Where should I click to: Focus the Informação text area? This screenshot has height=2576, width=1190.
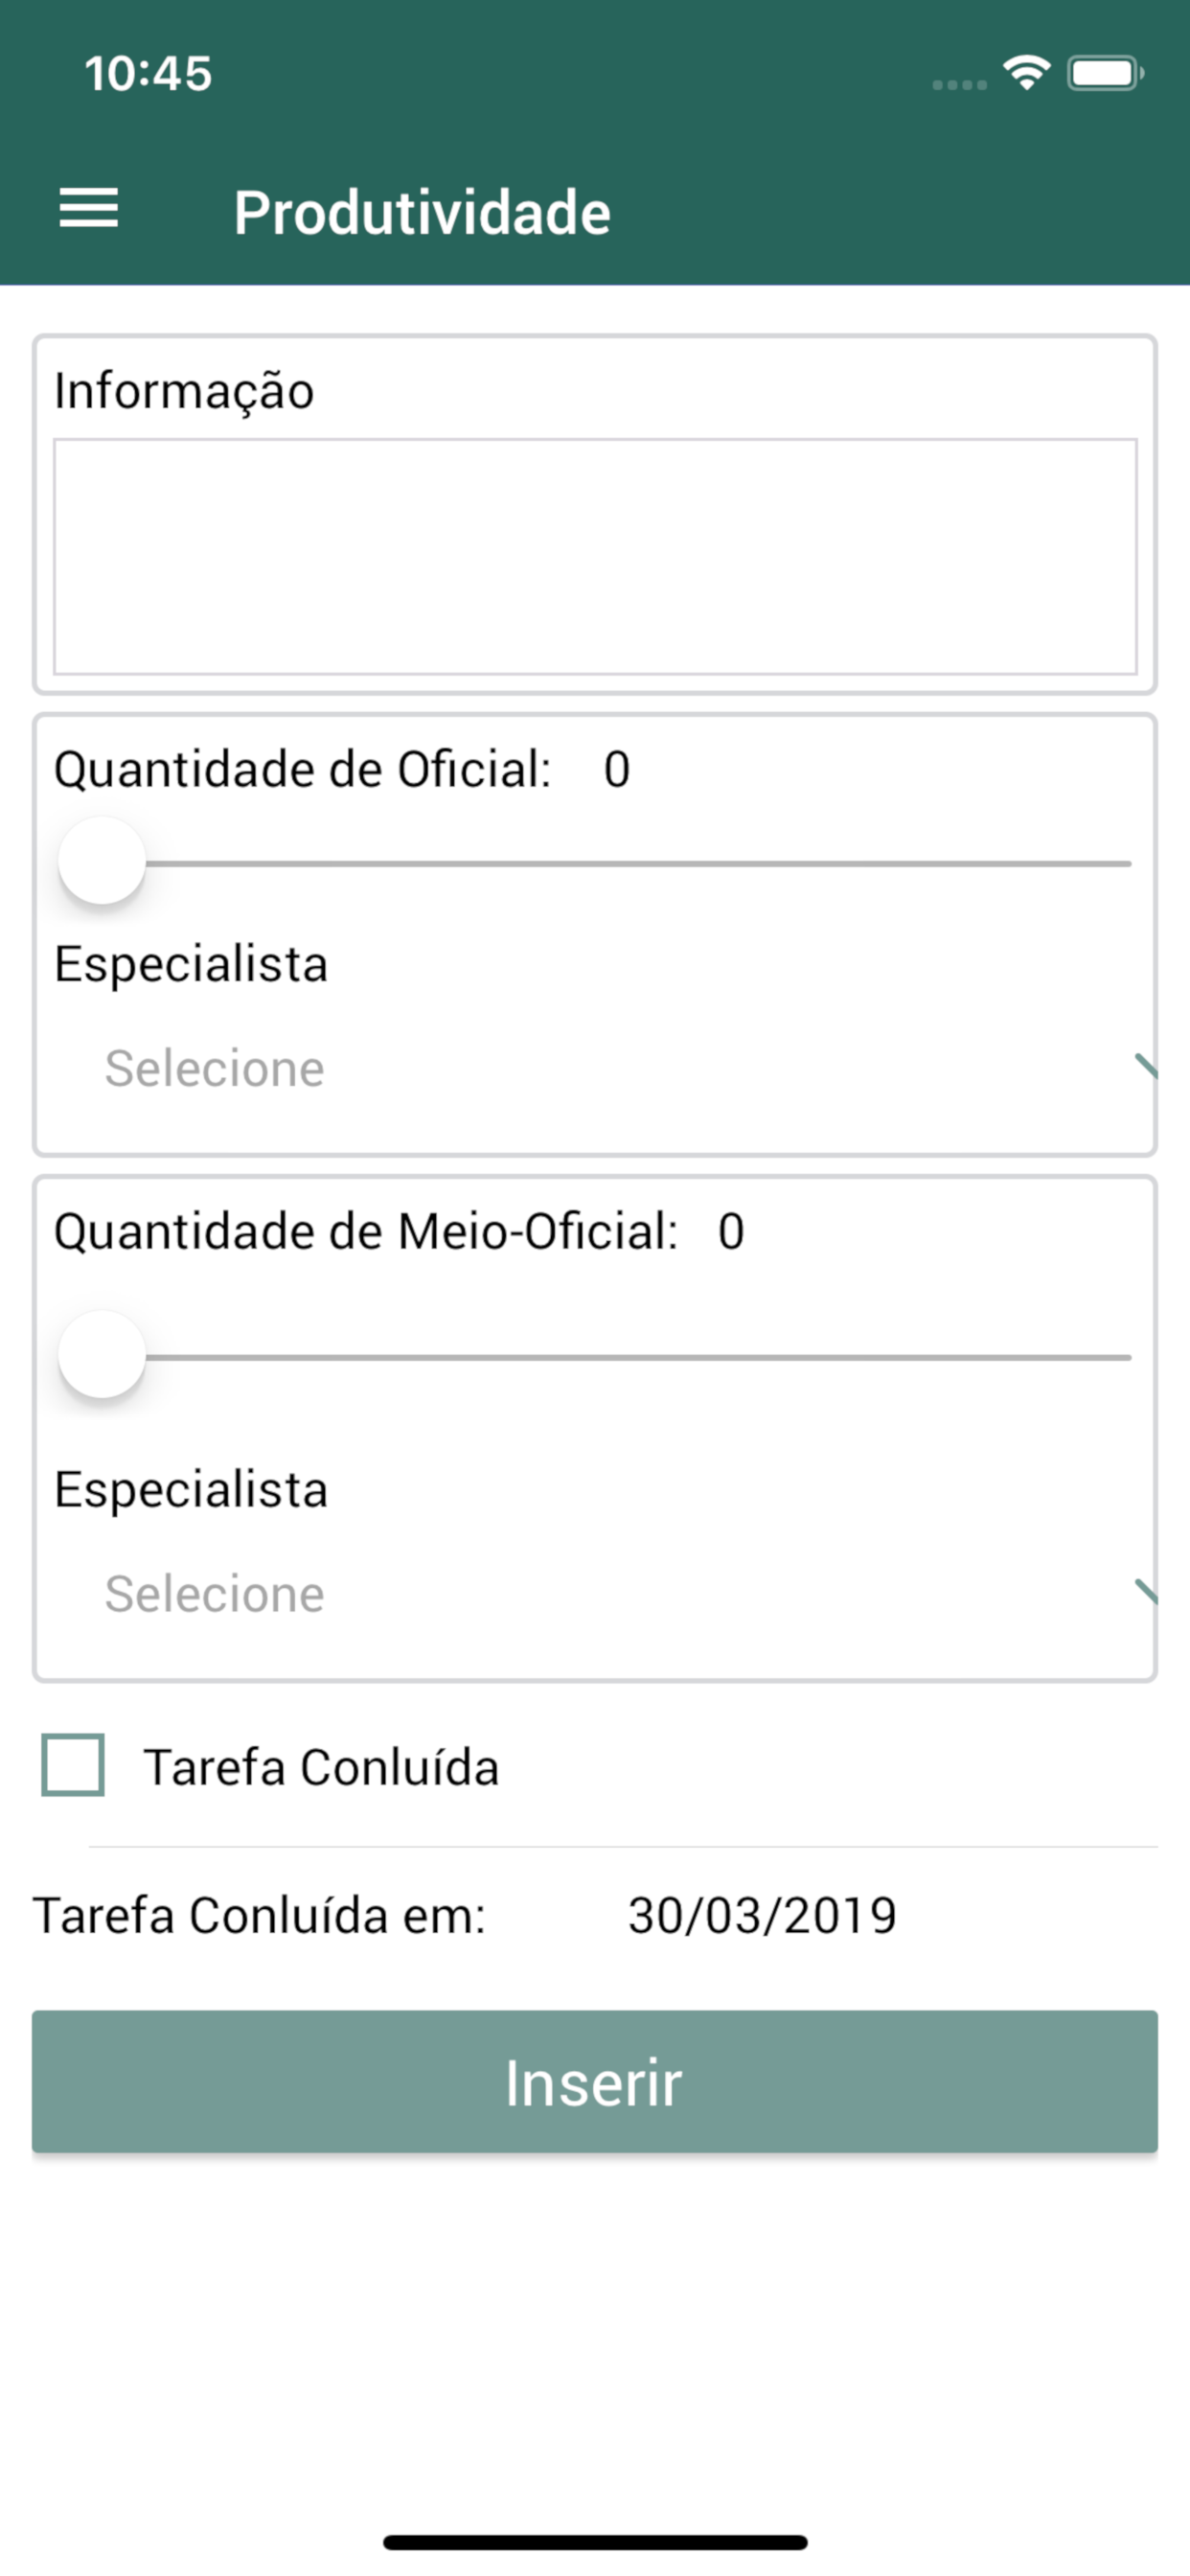595,556
